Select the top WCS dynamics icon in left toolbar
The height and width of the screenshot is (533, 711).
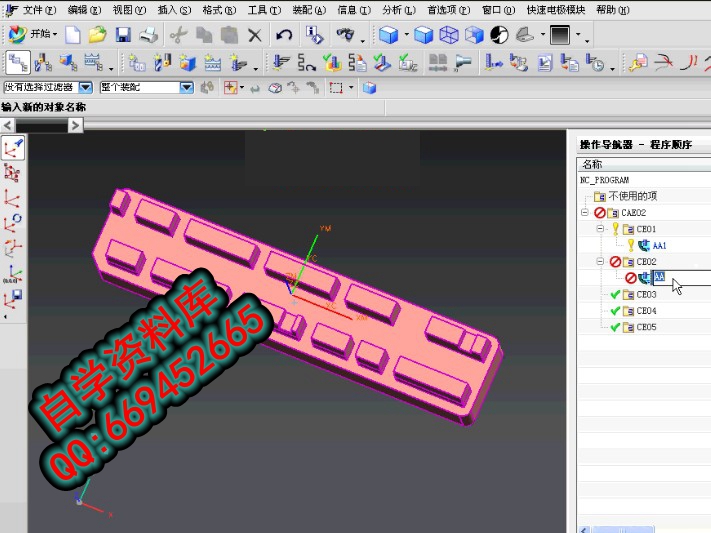tap(13, 148)
